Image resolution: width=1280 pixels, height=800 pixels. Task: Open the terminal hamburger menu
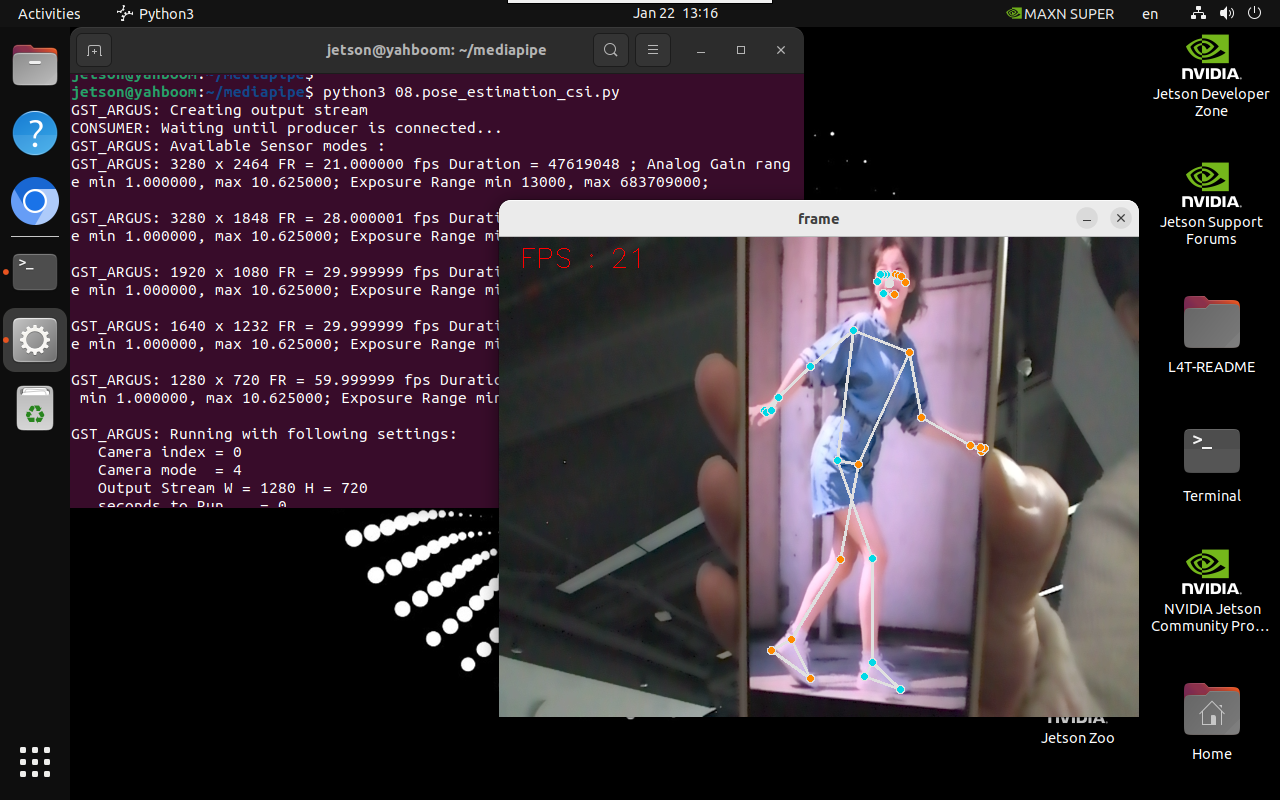[x=653, y=50]
